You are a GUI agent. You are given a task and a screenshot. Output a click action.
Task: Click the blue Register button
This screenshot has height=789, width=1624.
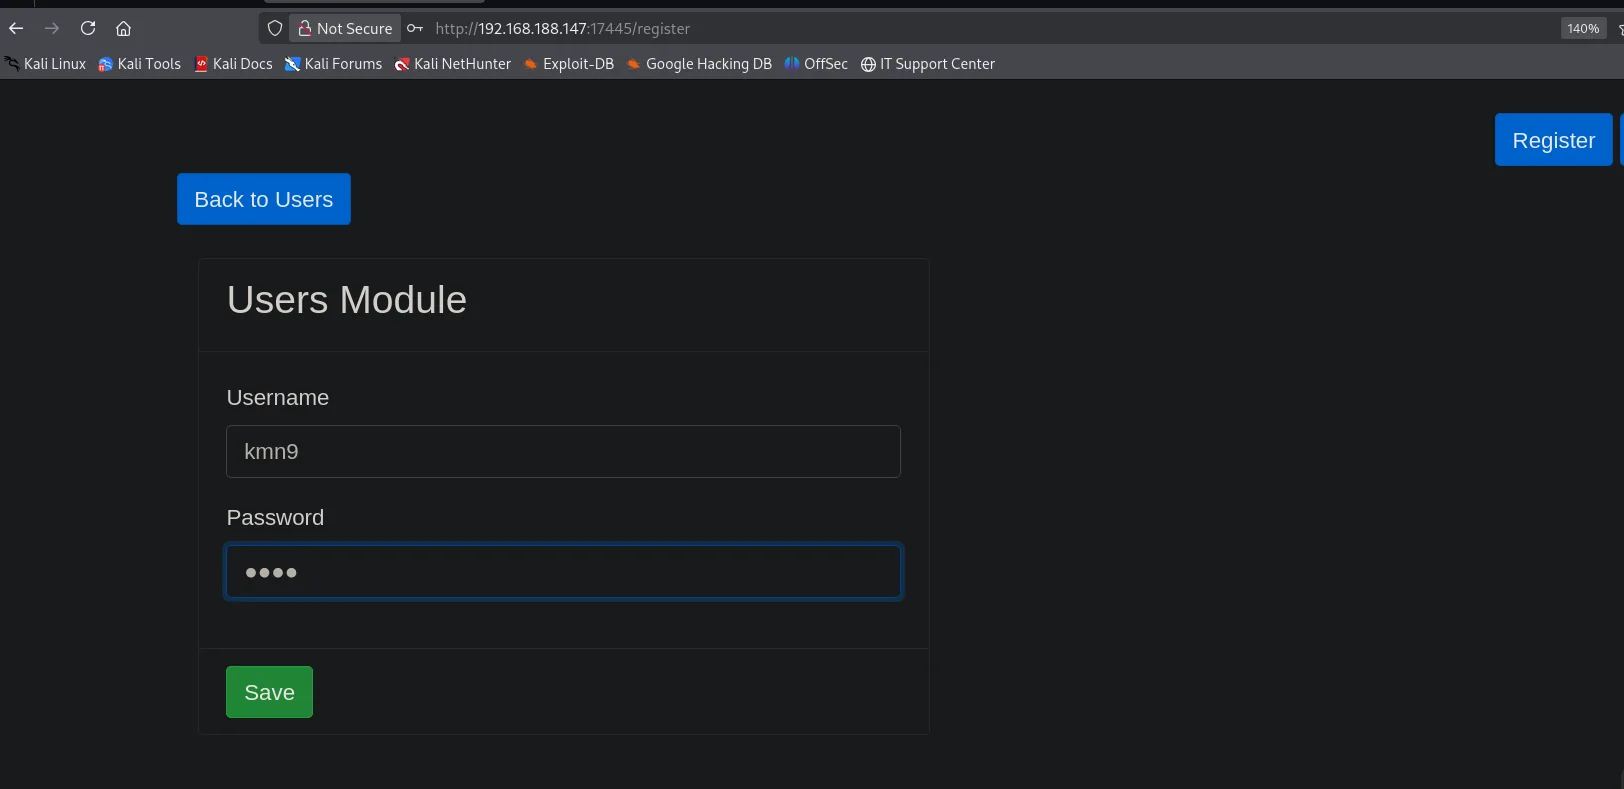click(1553, 140)
